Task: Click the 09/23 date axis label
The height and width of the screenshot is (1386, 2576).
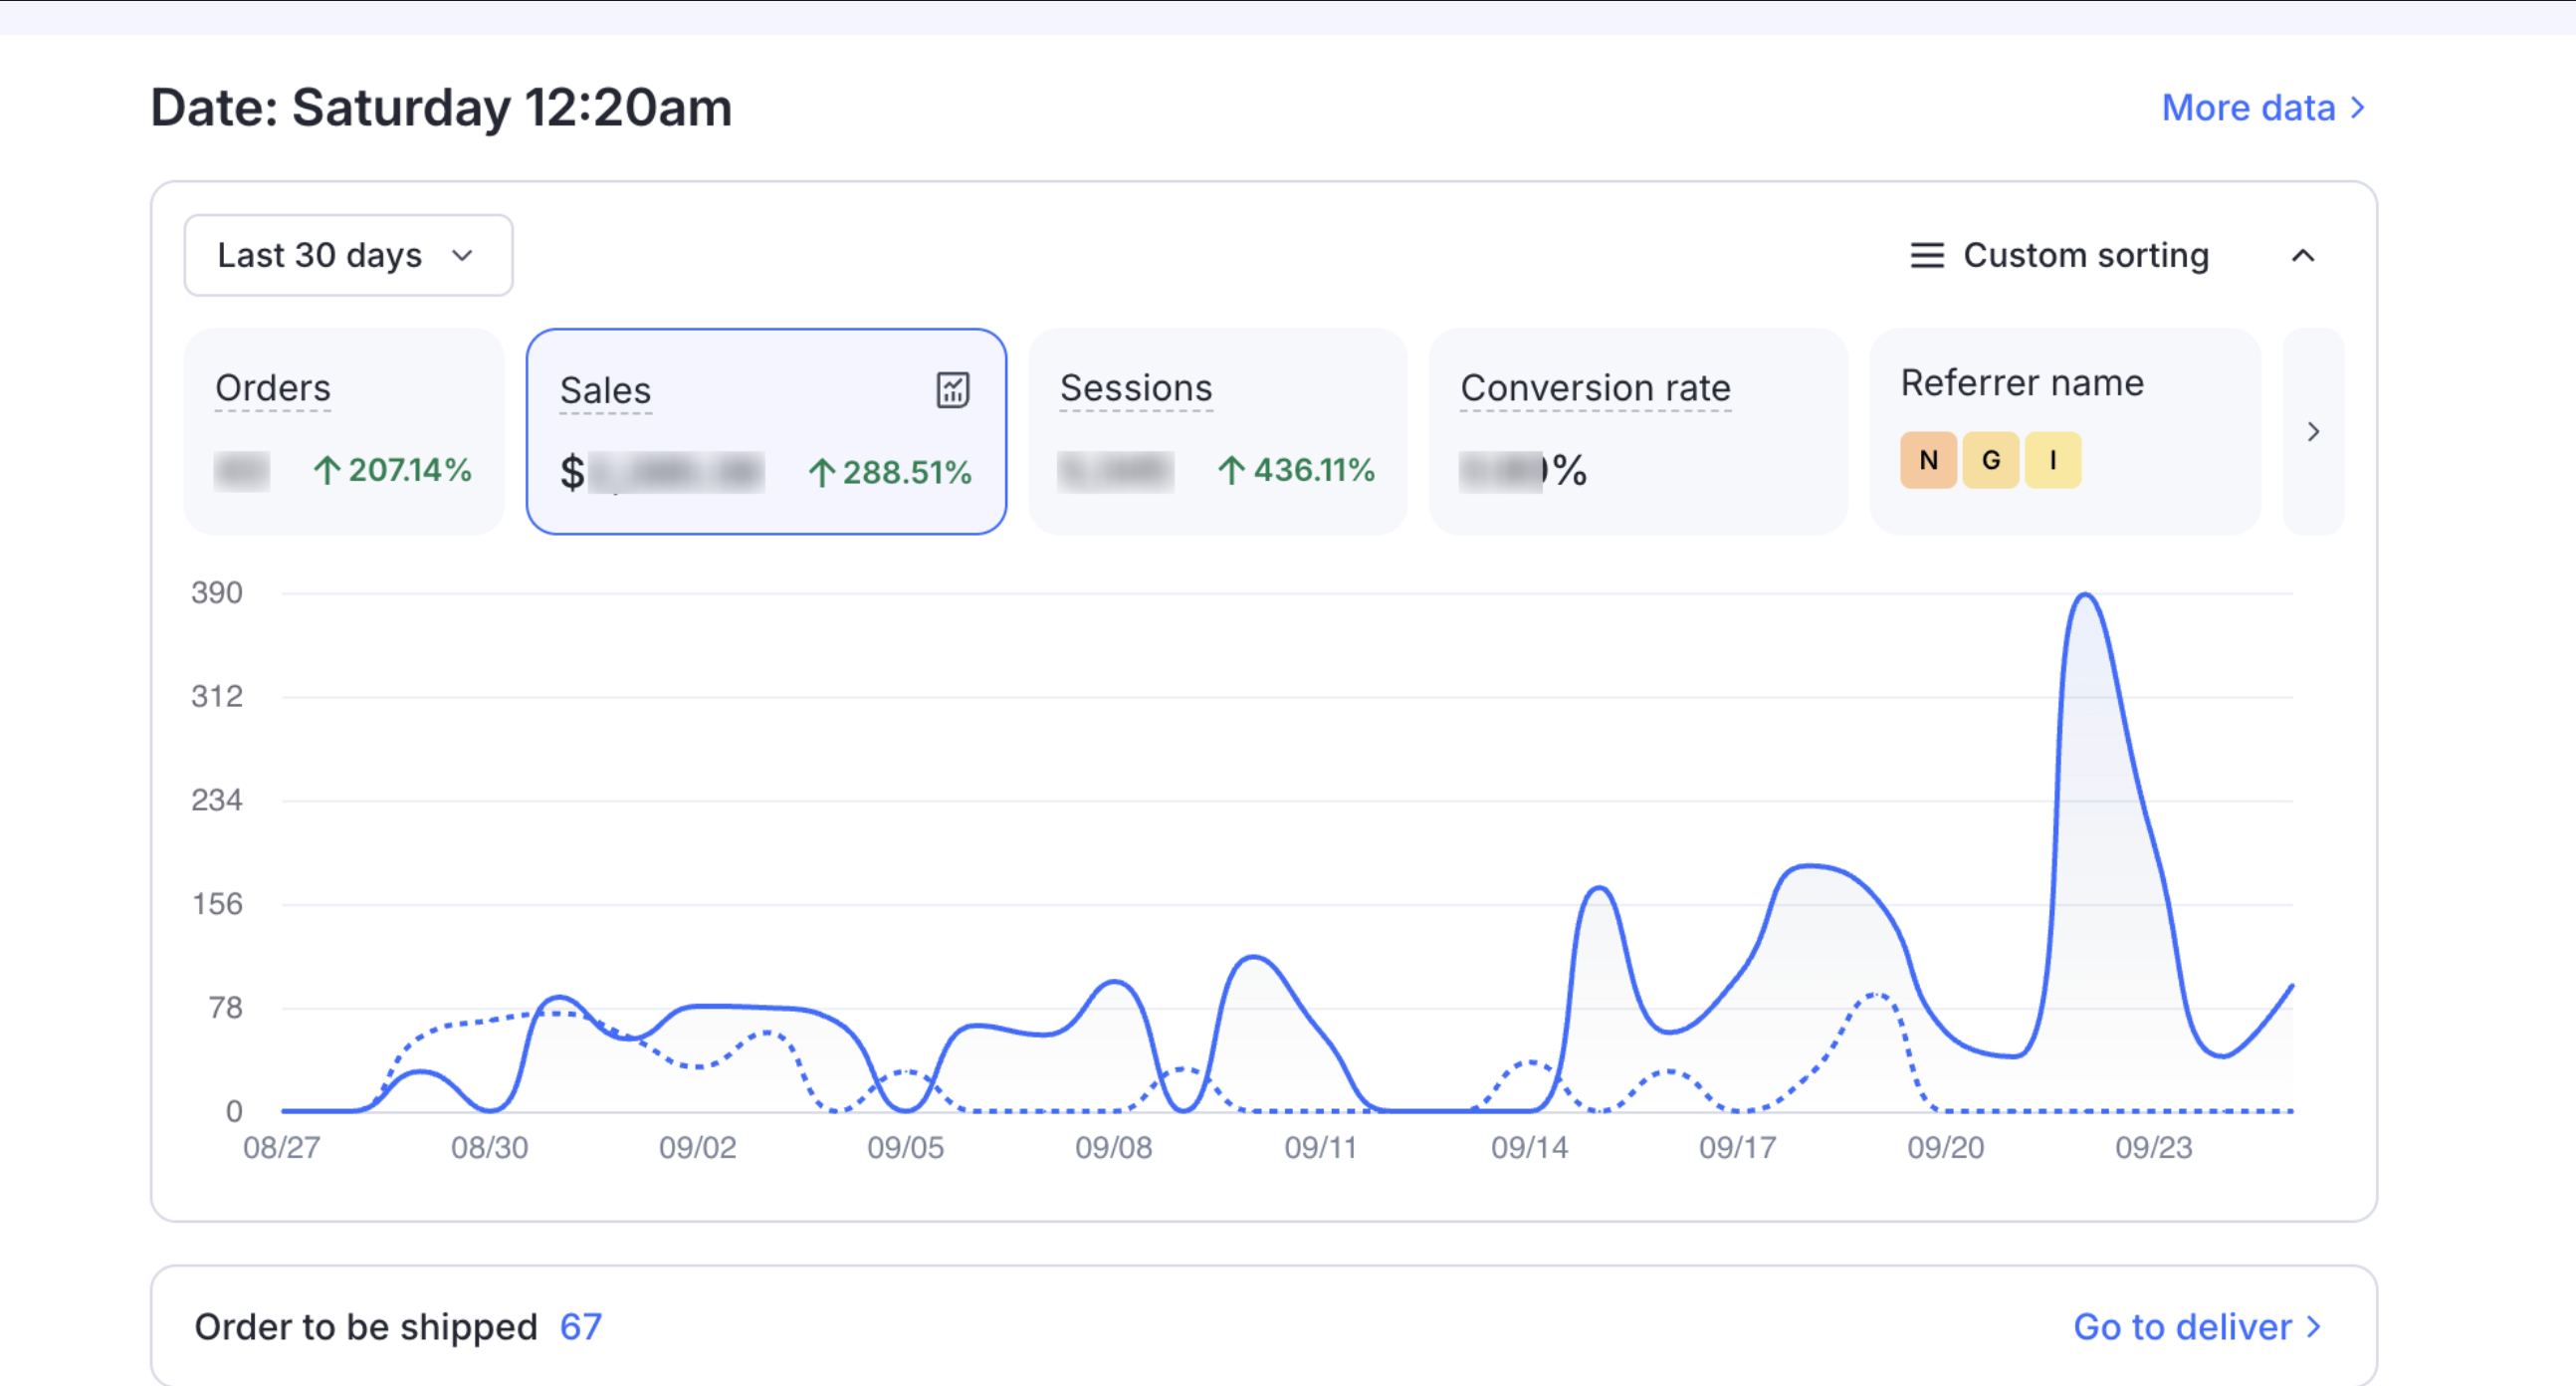Action: pos(2152,1147)
